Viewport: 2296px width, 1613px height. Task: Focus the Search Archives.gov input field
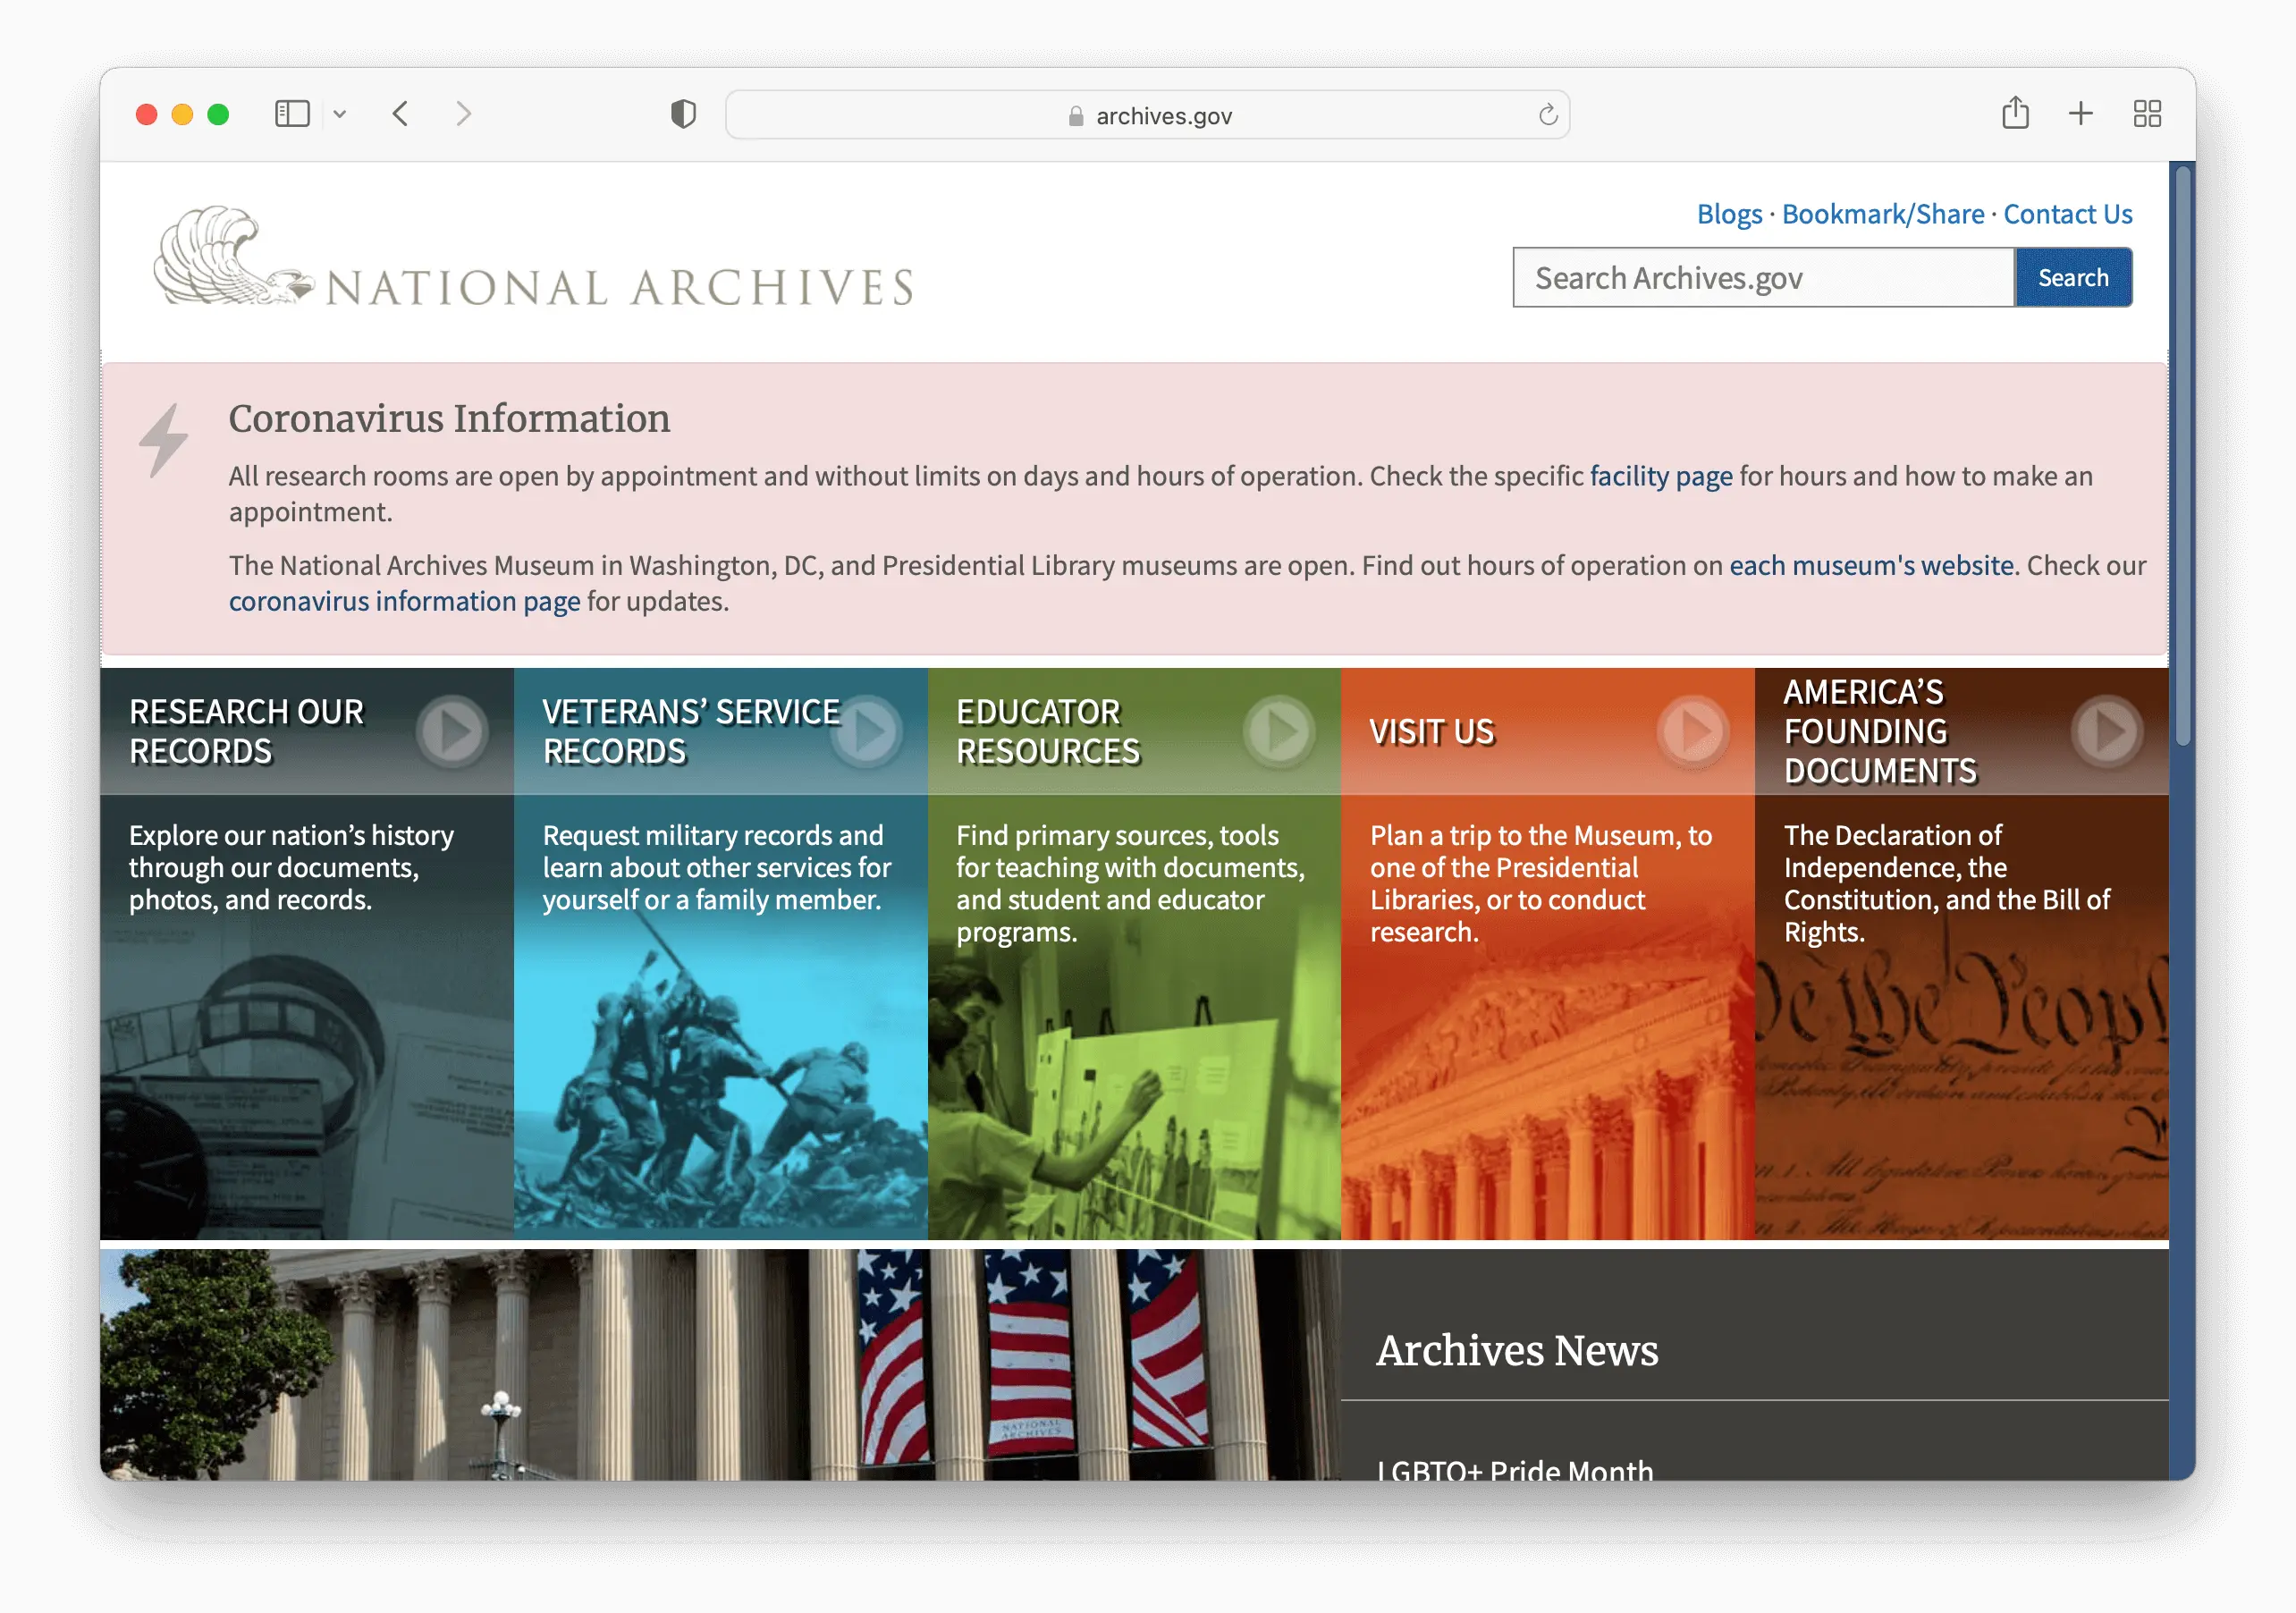pyautogui.click(x=1762, y=278)
